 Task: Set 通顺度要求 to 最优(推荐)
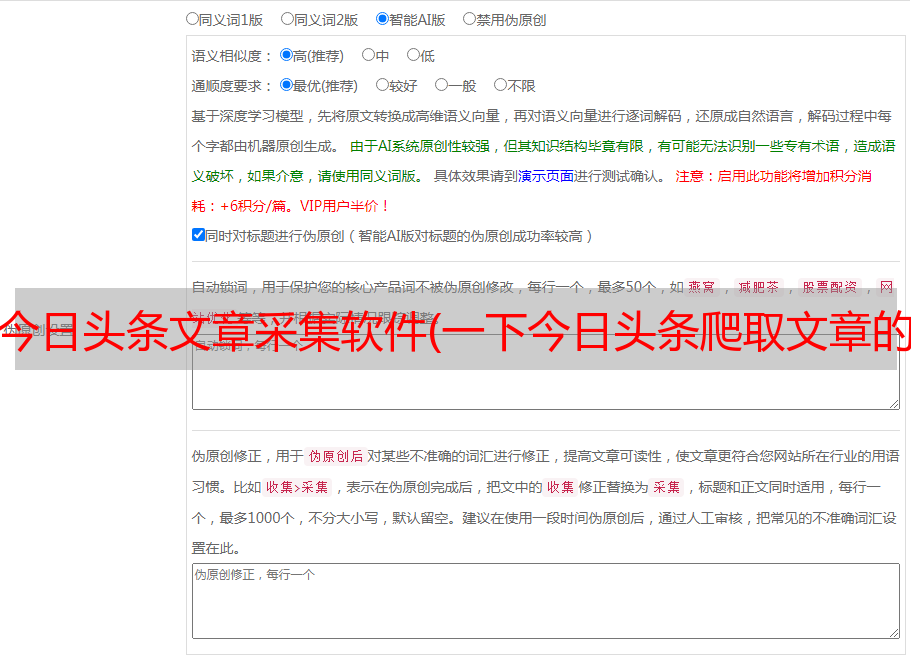pos(286,85)
